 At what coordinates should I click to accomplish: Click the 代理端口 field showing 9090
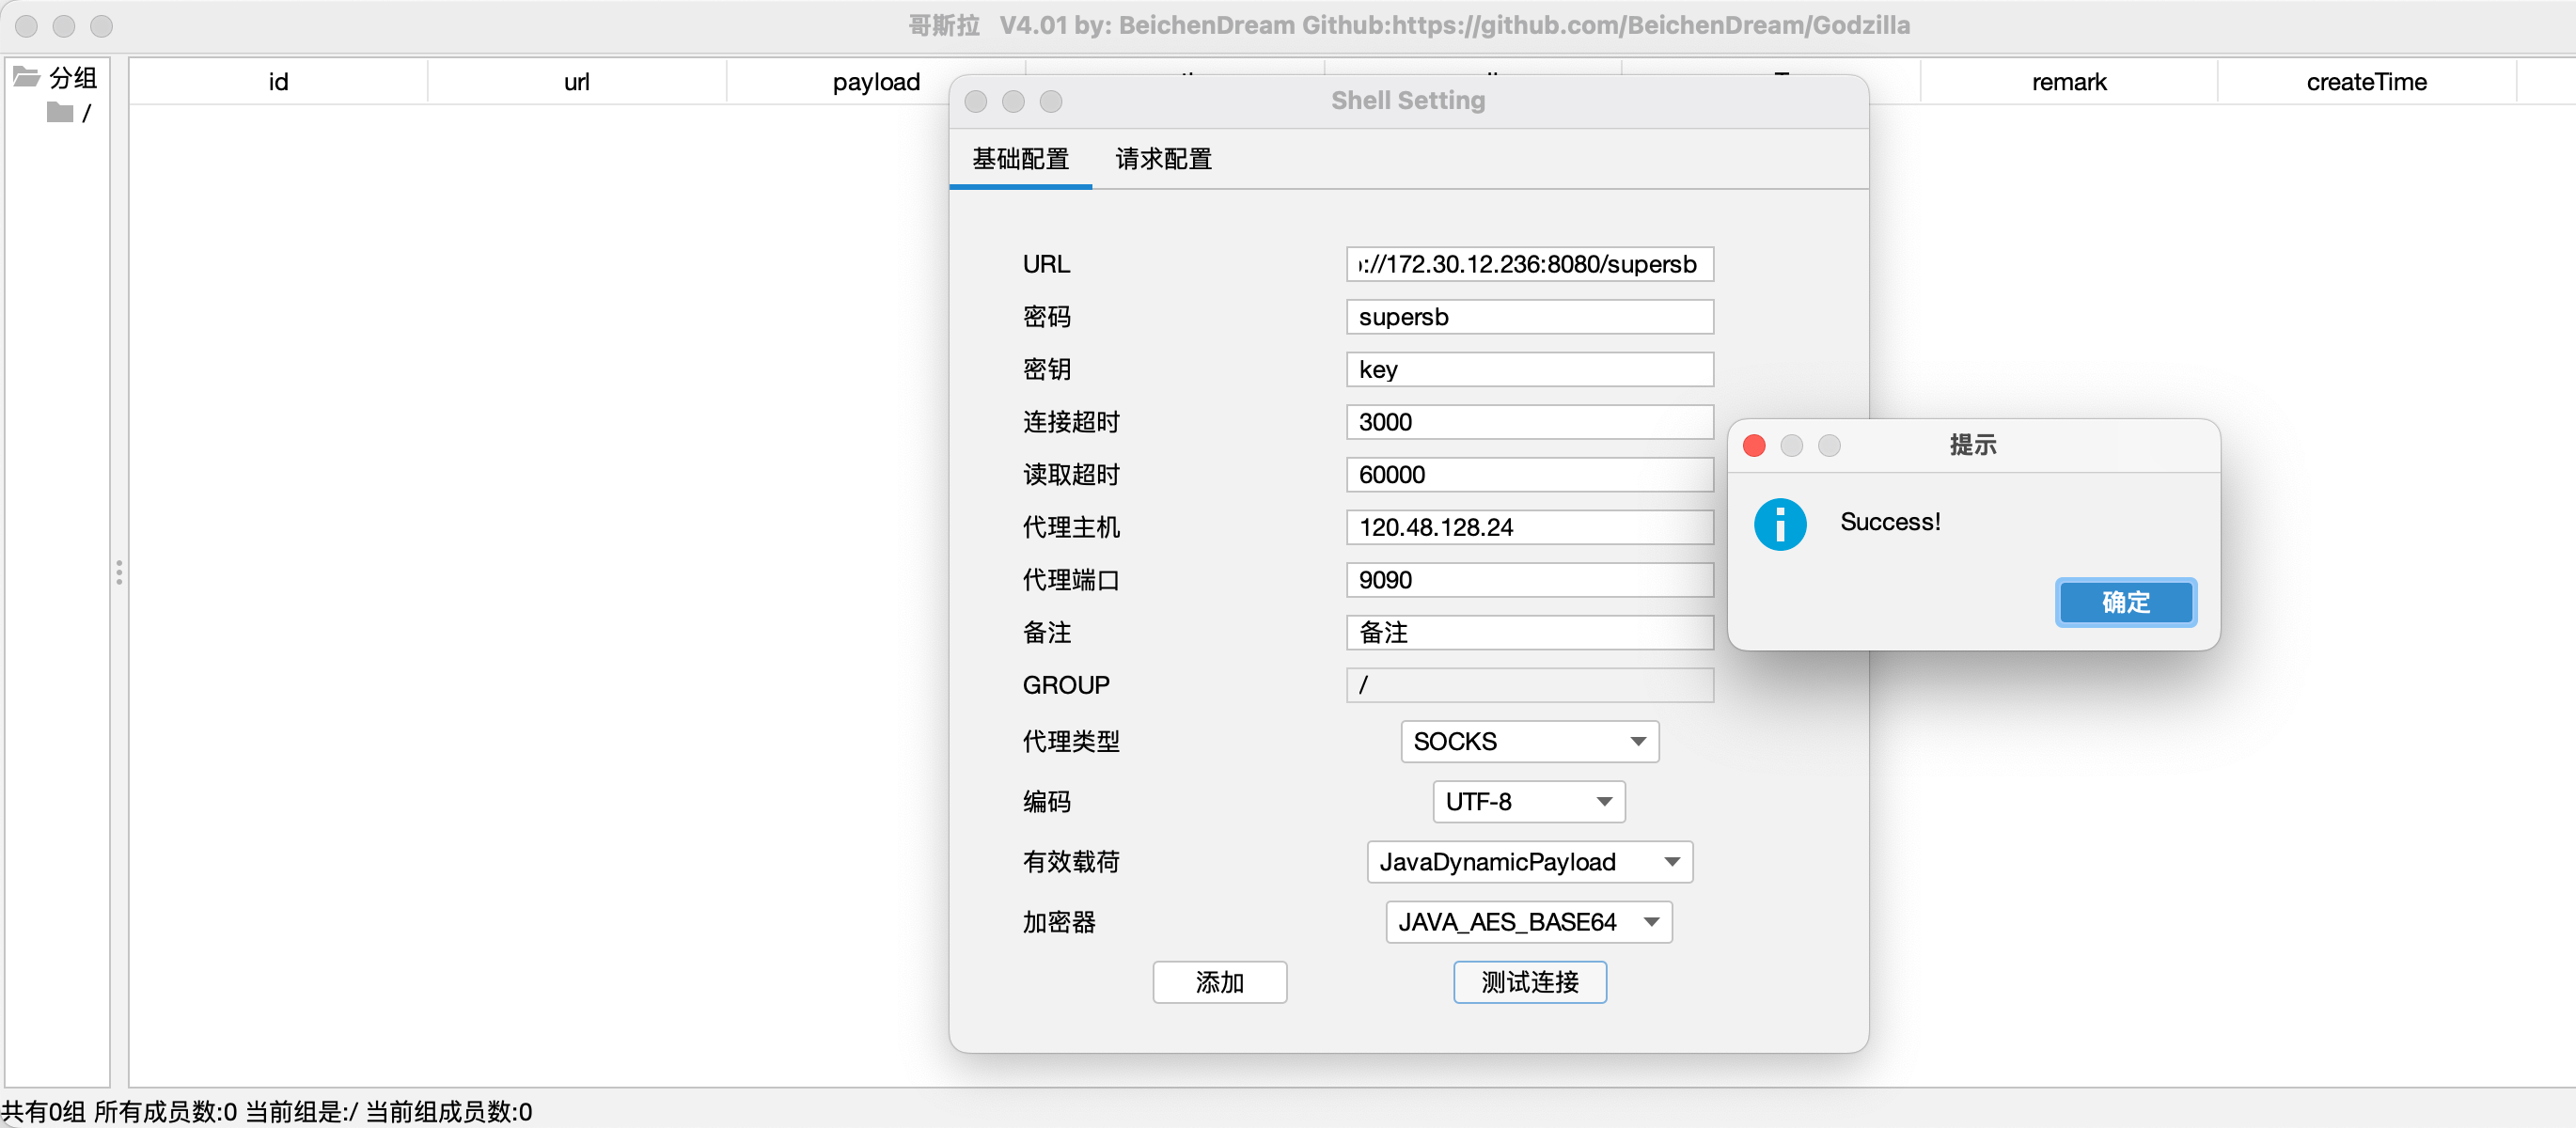click(1529, 580)
